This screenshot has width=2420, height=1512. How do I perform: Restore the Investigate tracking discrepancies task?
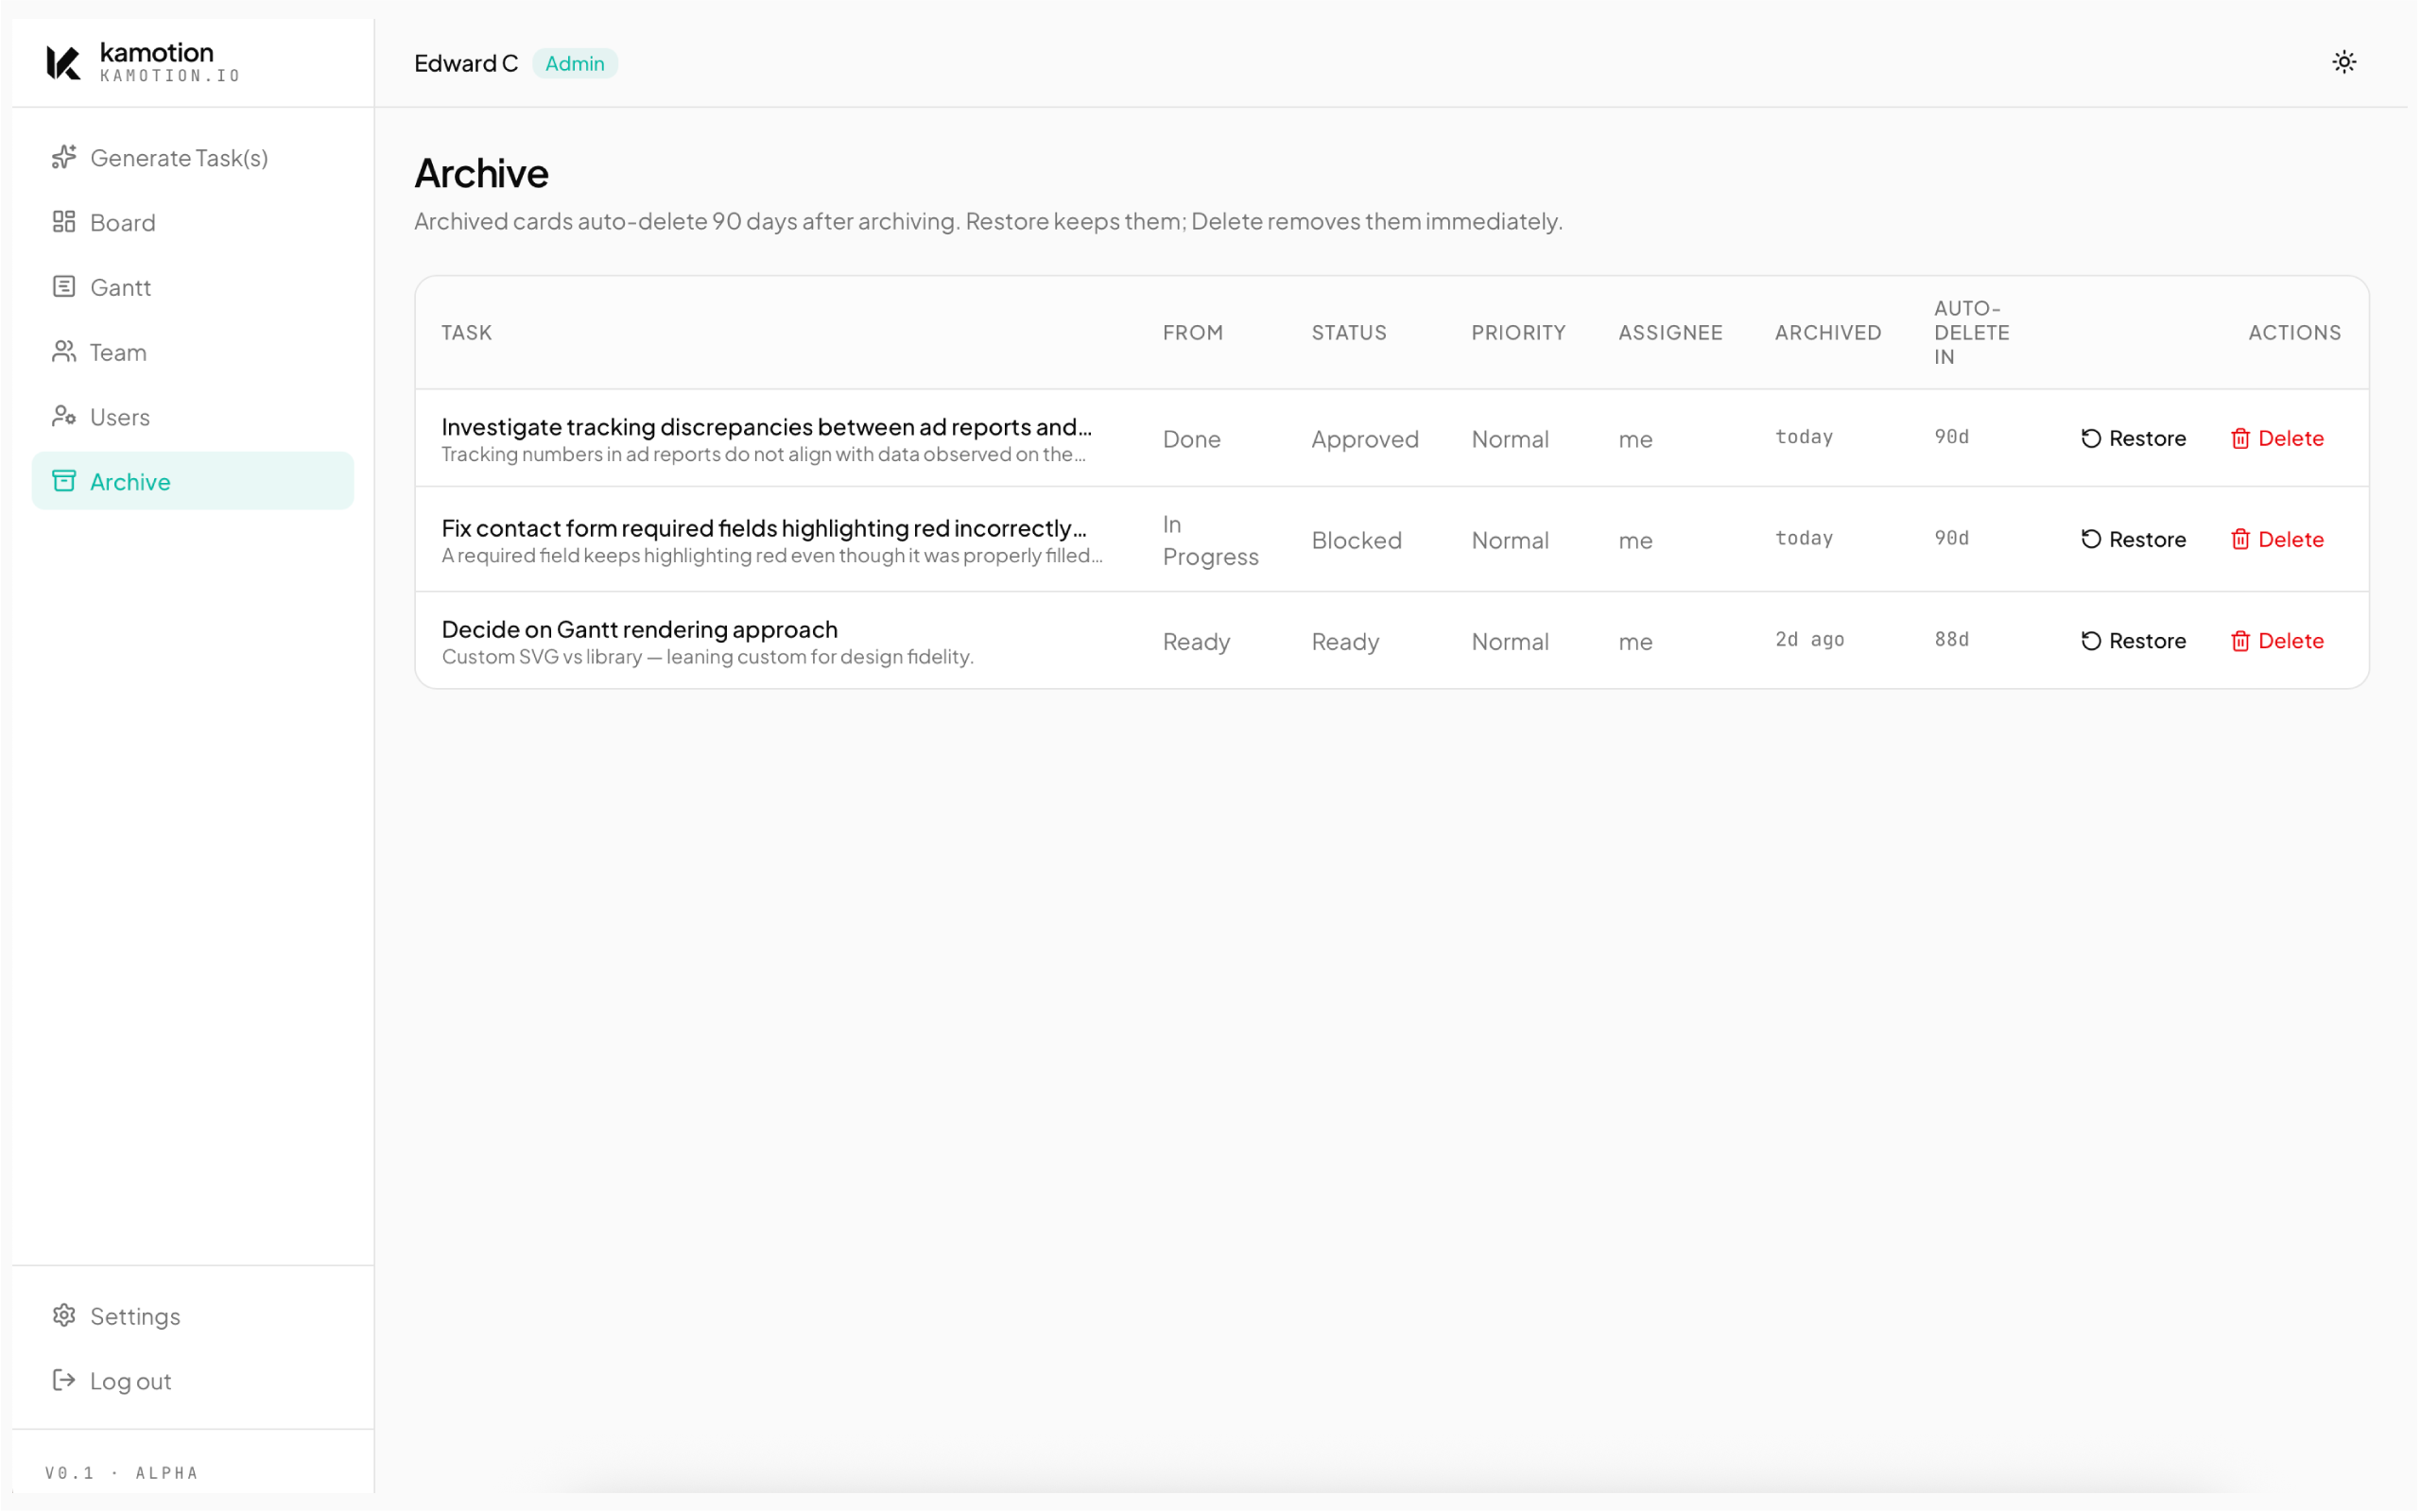tap(2133, 438)
